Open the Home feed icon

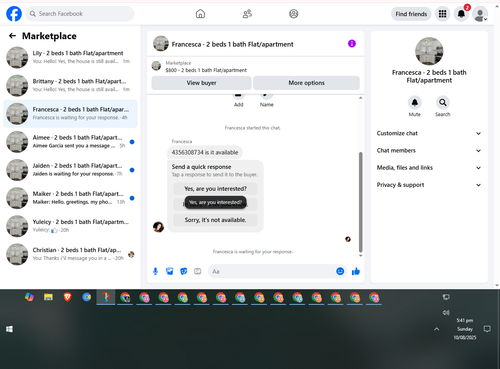pos(200,14)
